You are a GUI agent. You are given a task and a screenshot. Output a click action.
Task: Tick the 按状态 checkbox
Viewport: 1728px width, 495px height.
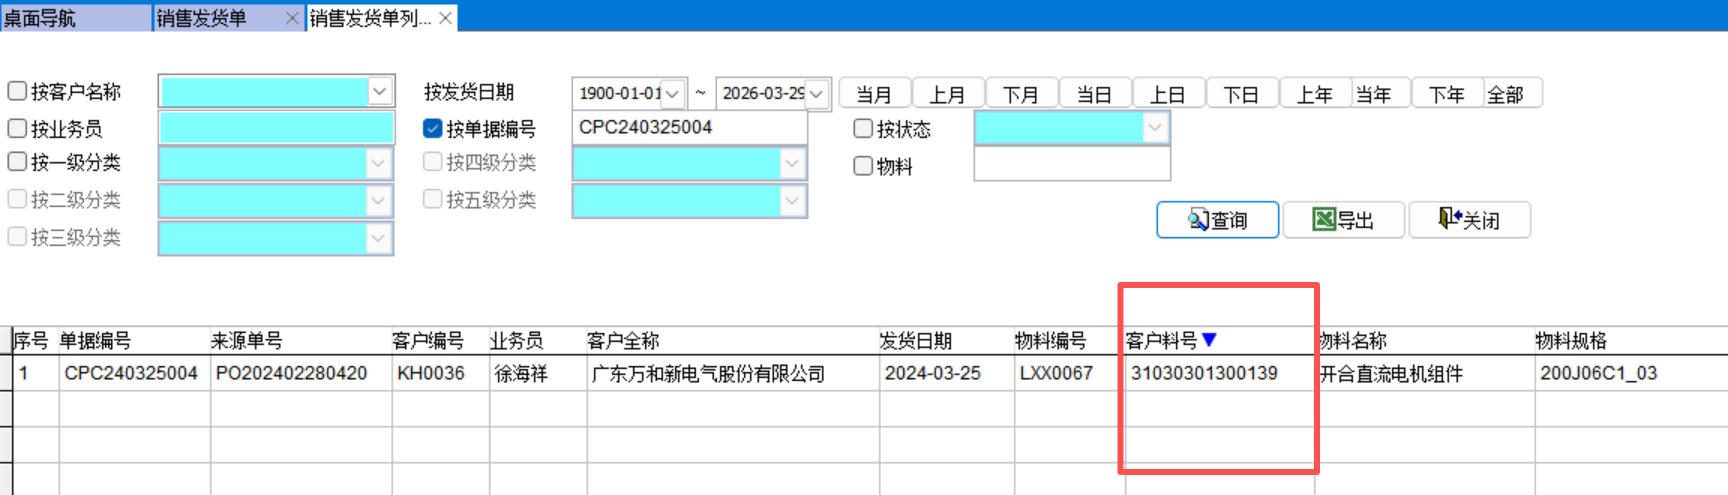point(863,128)
